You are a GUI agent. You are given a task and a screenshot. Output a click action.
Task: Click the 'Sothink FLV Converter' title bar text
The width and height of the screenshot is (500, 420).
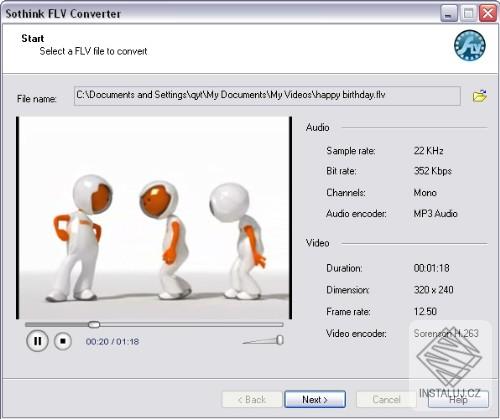coord(63,14)
